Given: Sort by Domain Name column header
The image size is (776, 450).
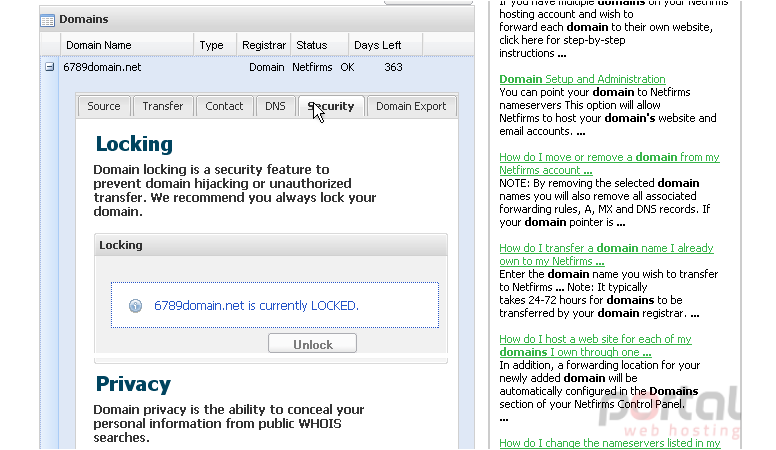Looking at the screenshot, I should [127, 45].
